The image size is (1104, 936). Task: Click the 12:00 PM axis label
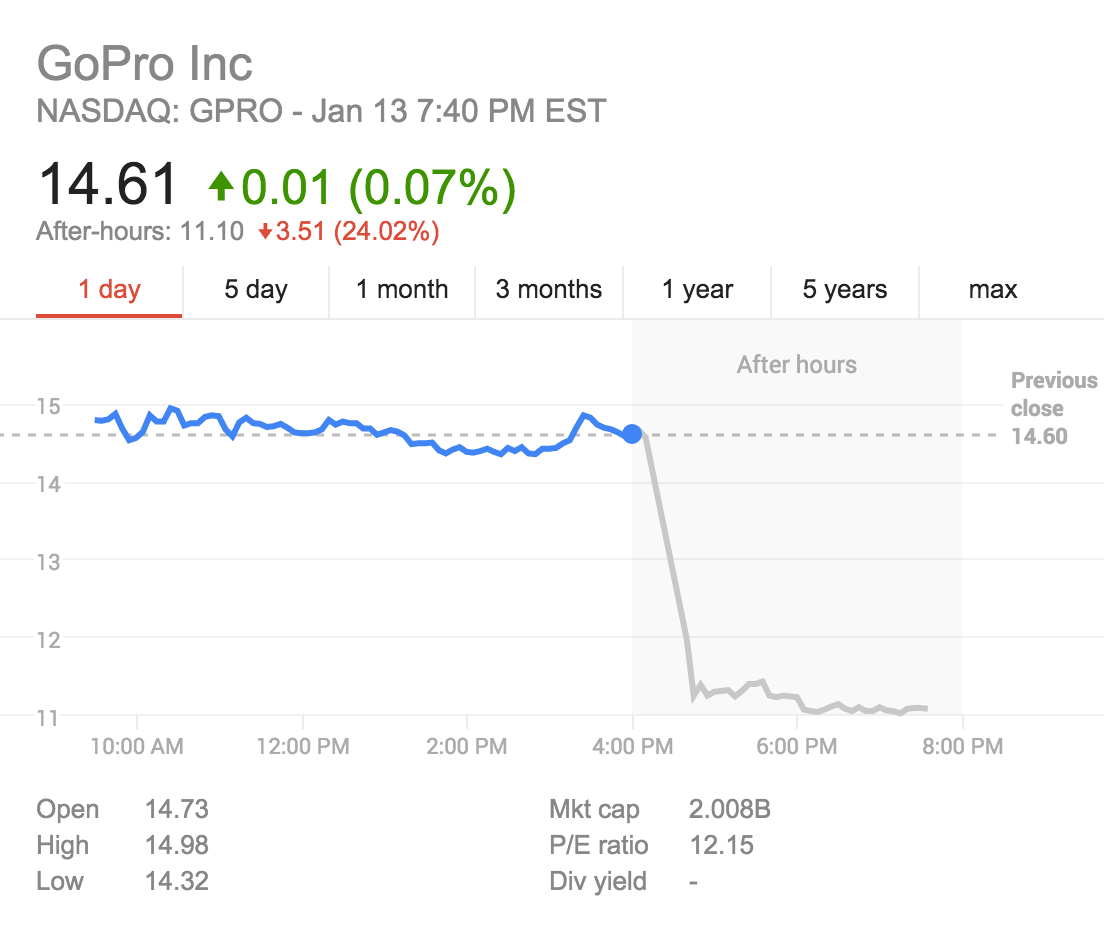click(x=303, y=747)
